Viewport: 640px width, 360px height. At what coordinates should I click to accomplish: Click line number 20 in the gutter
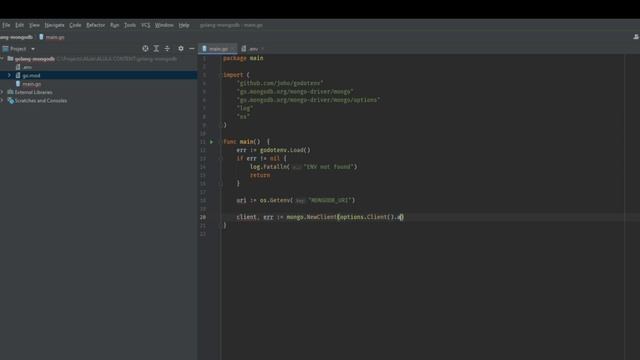click(x=203, y=217)
